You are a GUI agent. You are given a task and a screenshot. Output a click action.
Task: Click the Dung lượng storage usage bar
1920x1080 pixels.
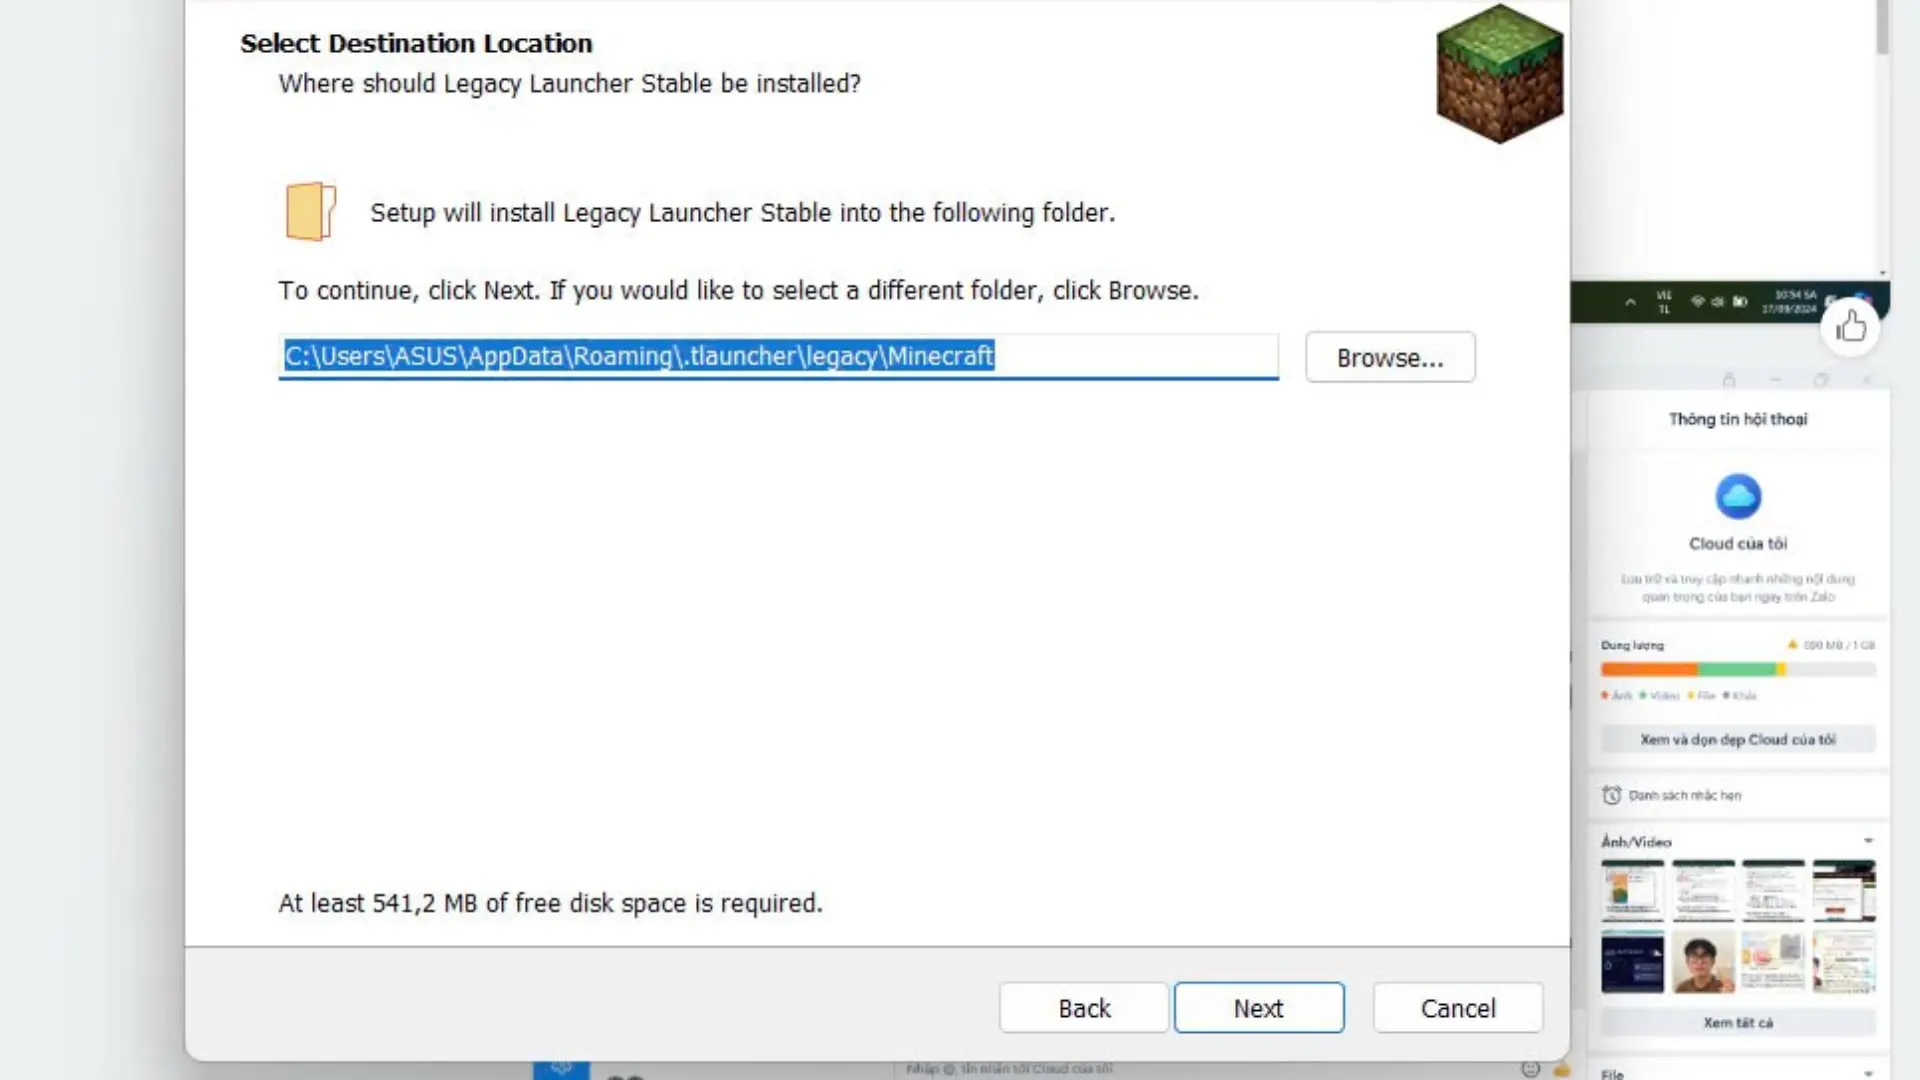tap(1738, 669)
